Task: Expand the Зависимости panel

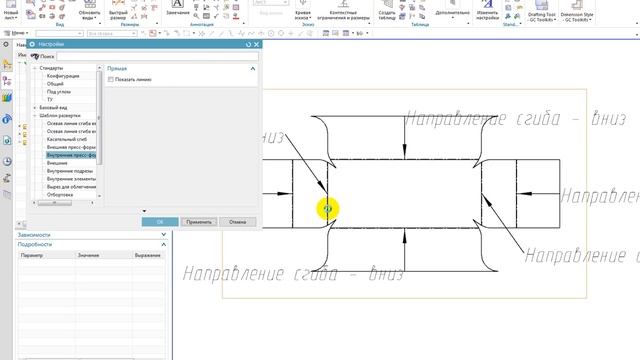Action: (164, 235)
